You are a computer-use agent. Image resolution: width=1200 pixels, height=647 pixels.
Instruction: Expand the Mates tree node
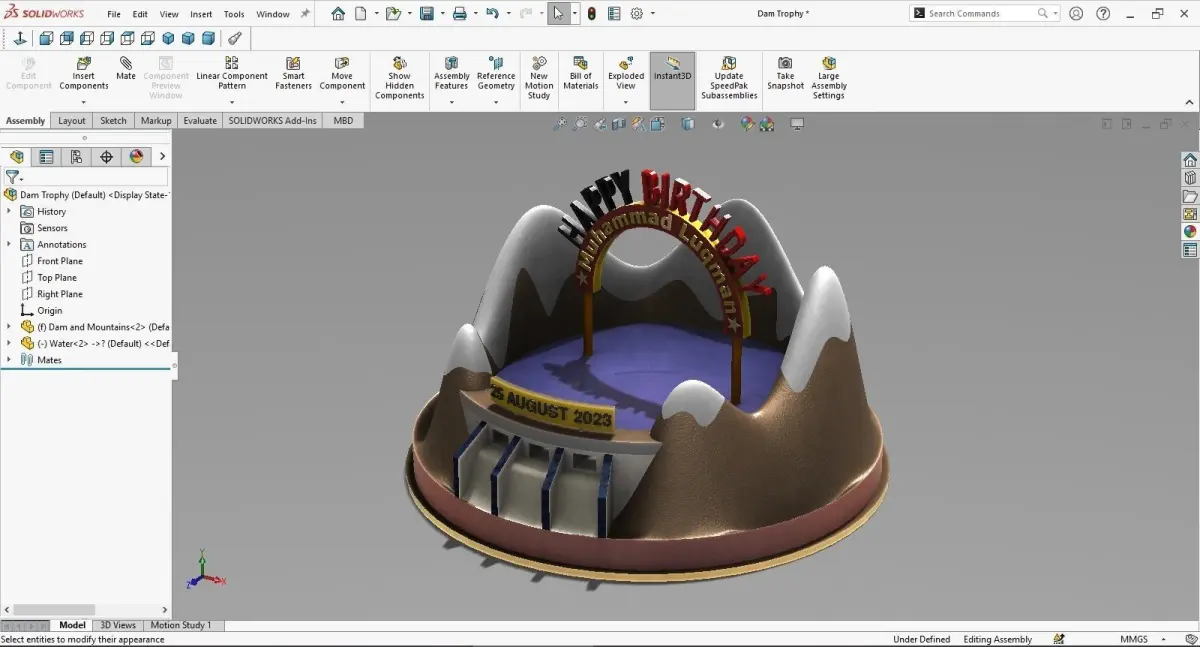point(9,360)
